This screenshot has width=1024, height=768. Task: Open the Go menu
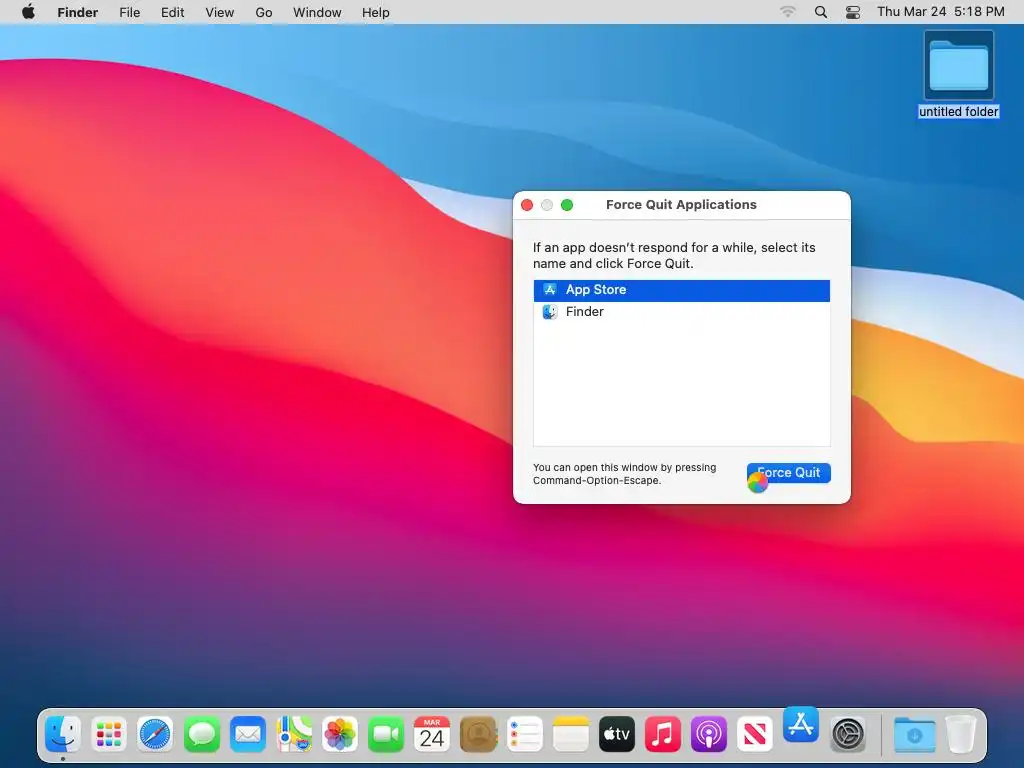click(x=264, y=12)
